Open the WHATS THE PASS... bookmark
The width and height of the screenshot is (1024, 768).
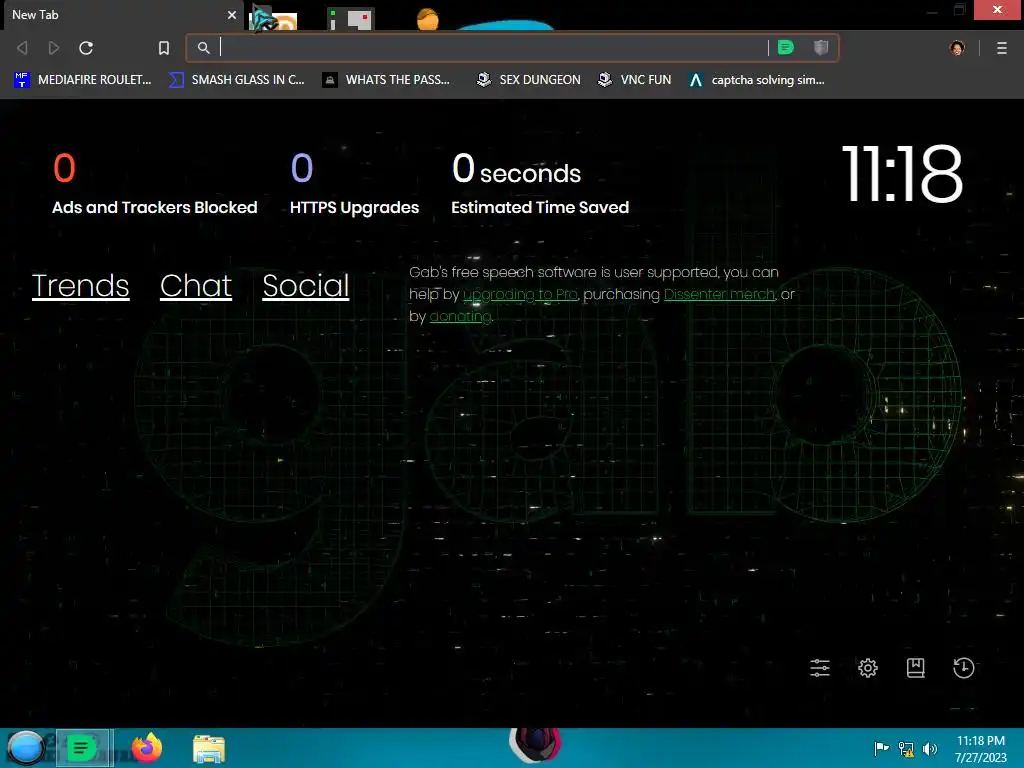coord(387,80)
